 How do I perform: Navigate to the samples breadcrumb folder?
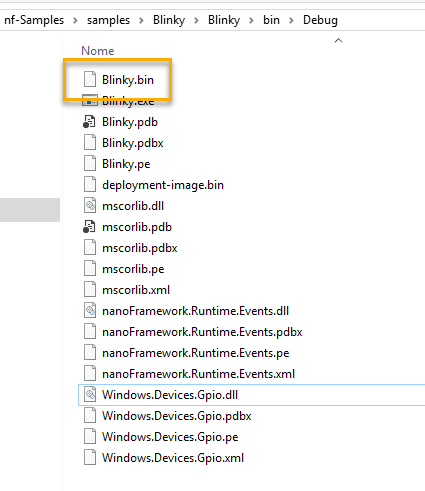click(108, 20)
